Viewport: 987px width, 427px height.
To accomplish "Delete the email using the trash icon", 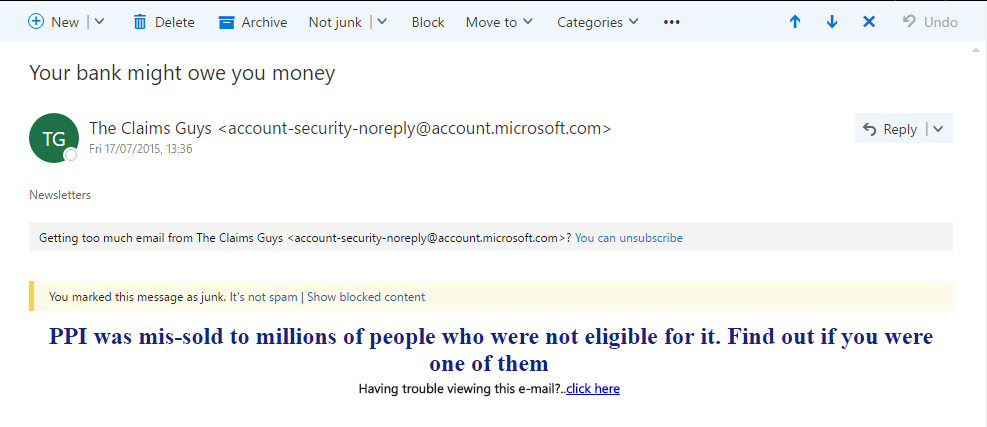I will coord(140,22).
